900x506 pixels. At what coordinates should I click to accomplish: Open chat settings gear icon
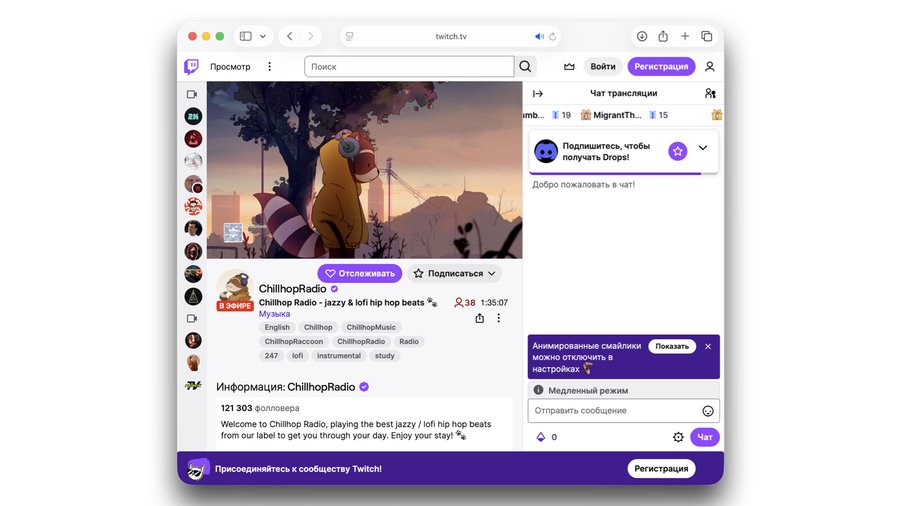tap(678, 437)
